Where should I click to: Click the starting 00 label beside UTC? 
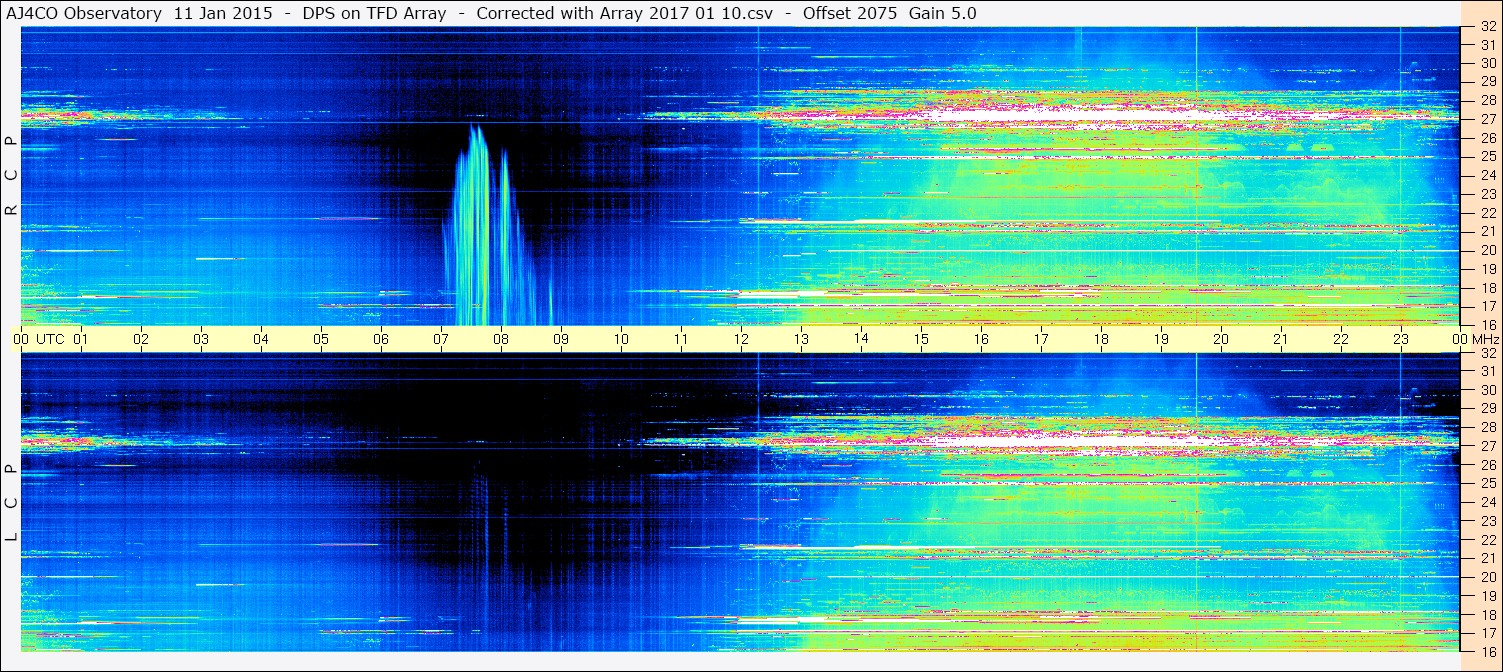coord(21,339)
